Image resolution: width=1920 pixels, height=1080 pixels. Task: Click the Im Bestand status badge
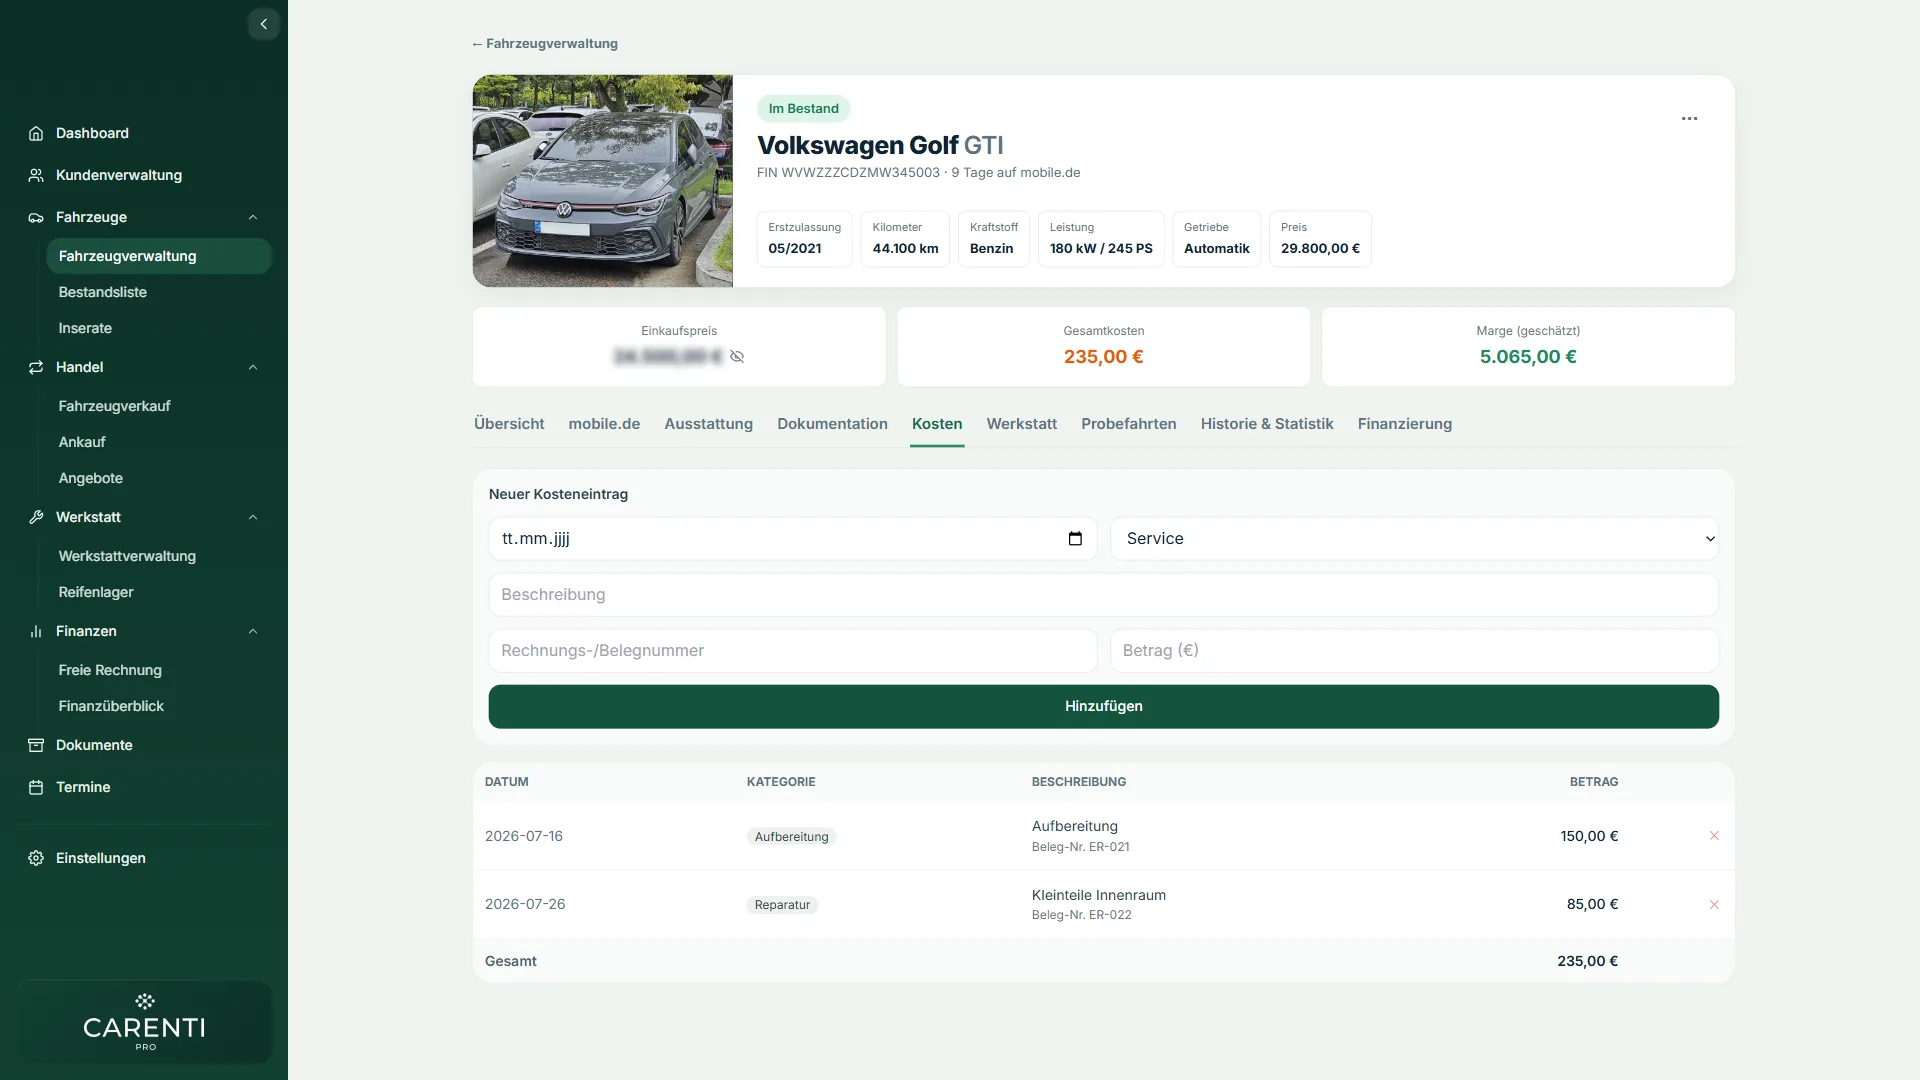pyautogui.click(x=803, y=109)
